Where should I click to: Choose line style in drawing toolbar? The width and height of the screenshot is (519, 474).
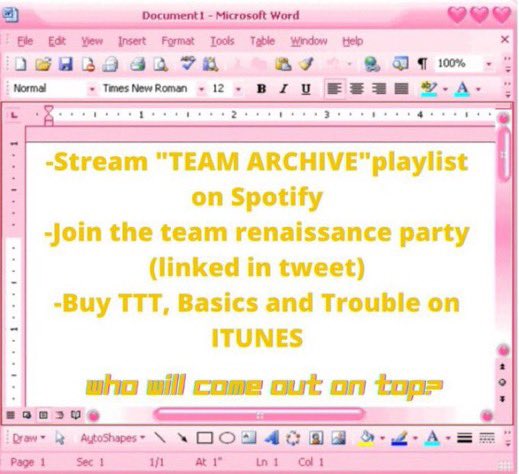[x=464, y=438]
